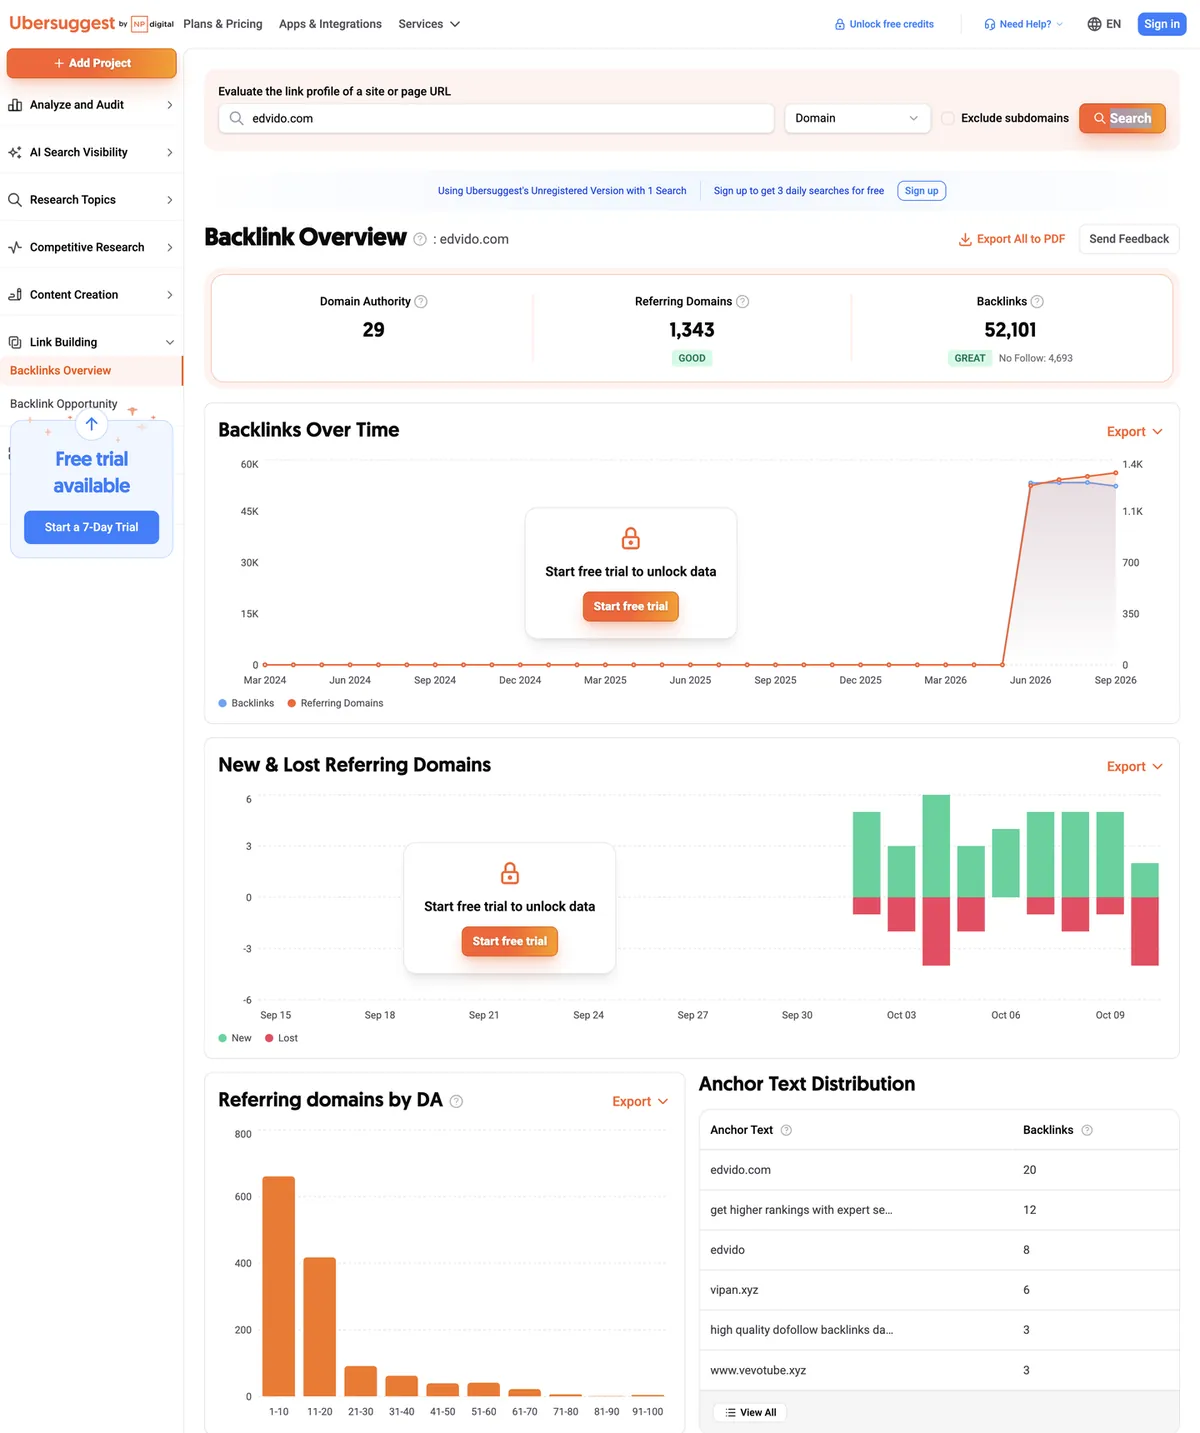Click Start a 7-Day Trial button
Screen dimensions: 1200x1433
click(x=91, y=527)
